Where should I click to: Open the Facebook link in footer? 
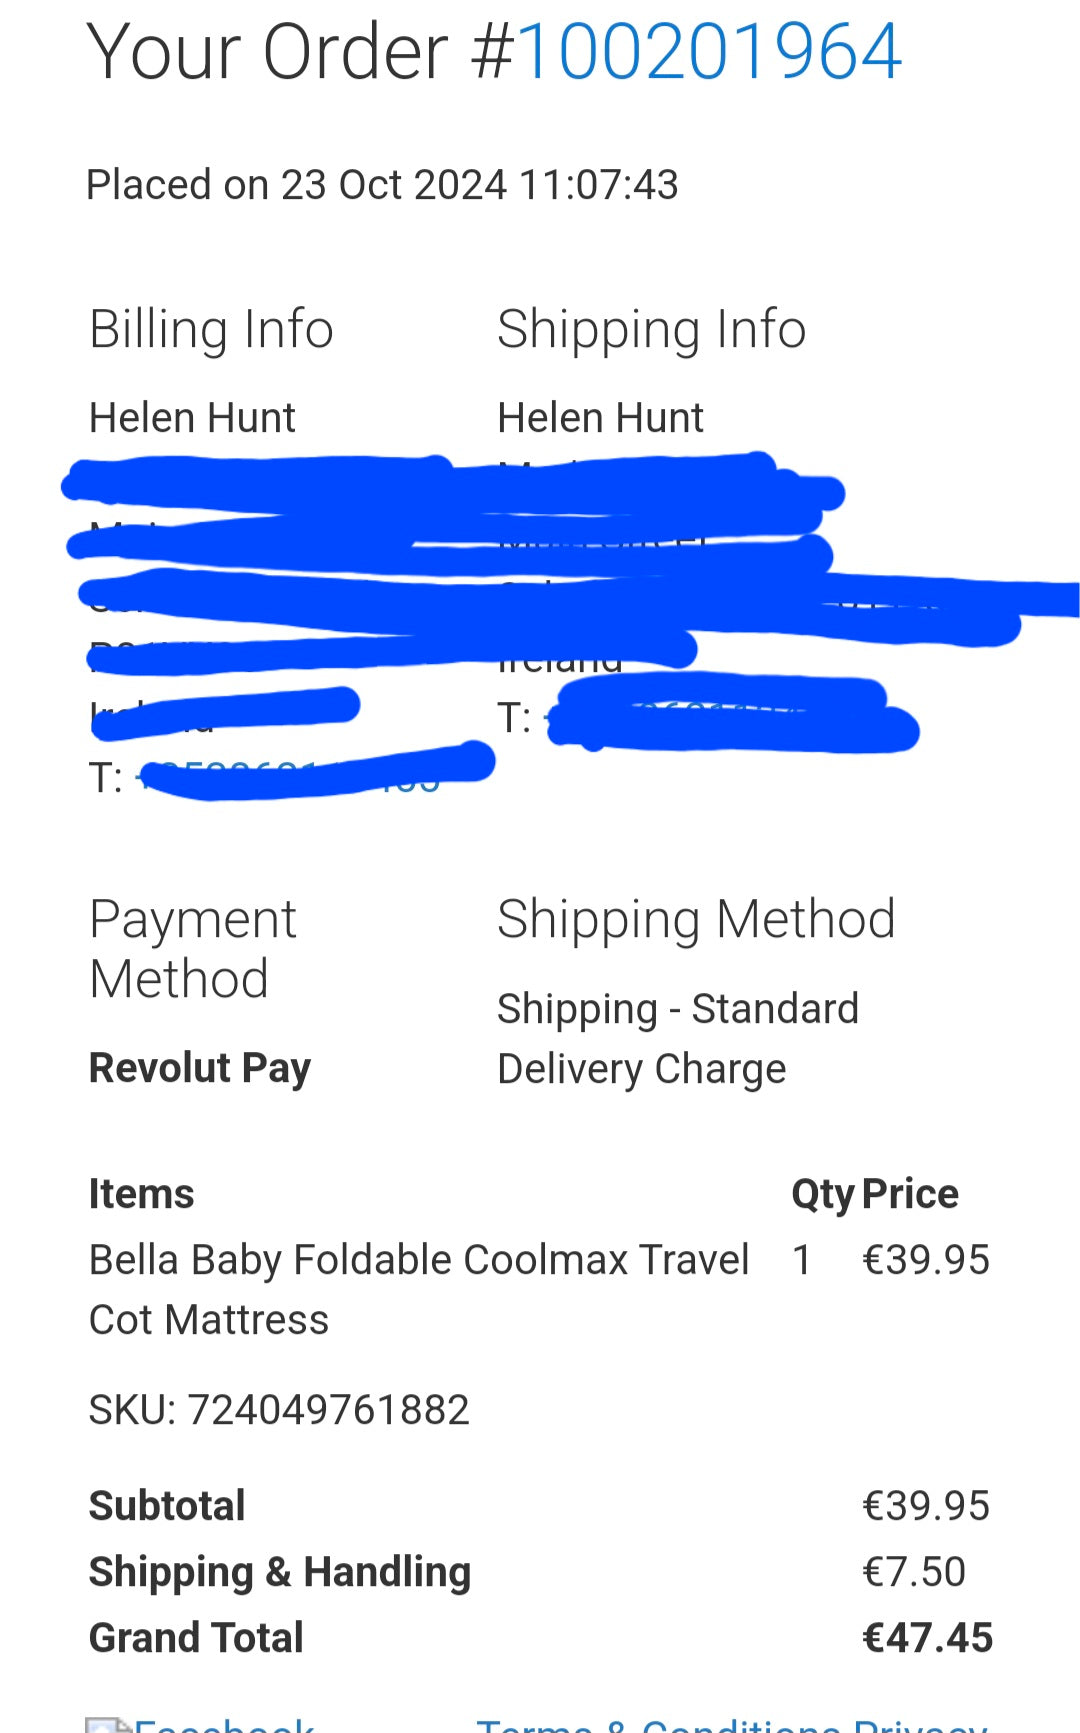224,1725
